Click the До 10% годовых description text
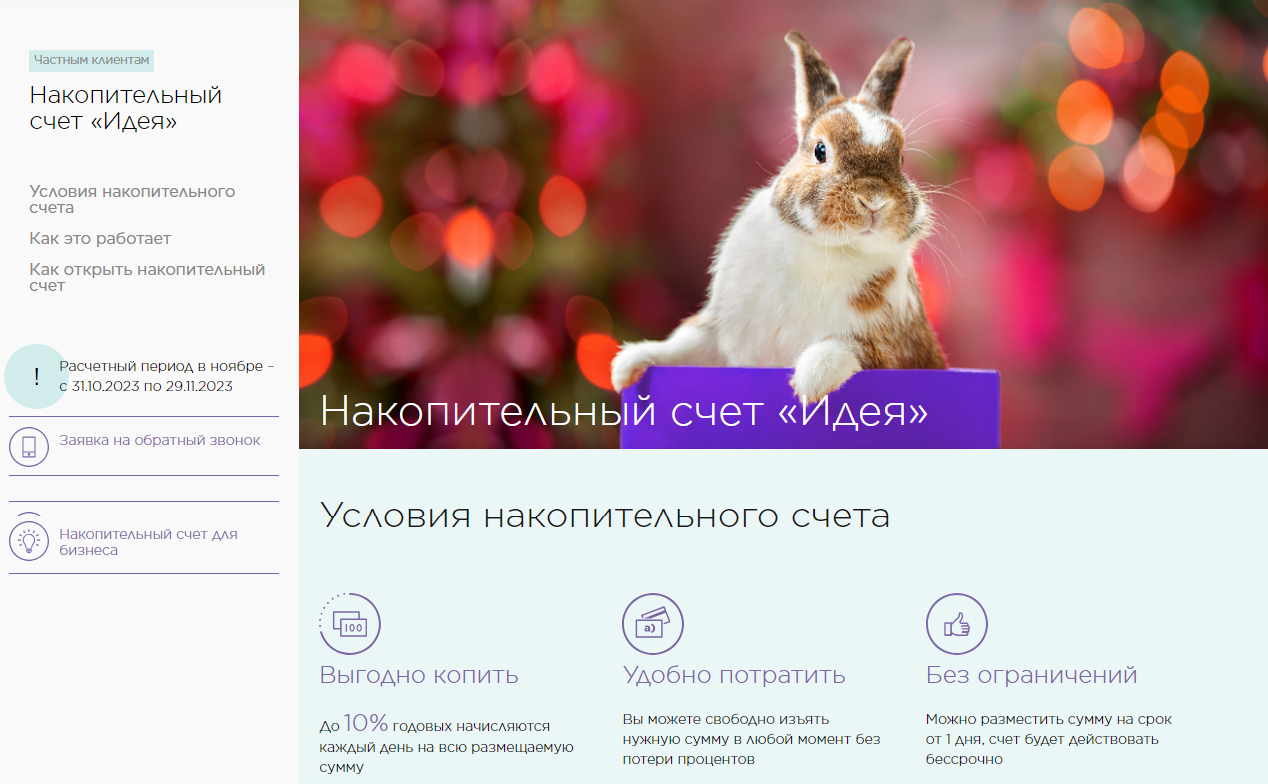The width and height of the screenshot is (1268, 784). tap(446, 744)
